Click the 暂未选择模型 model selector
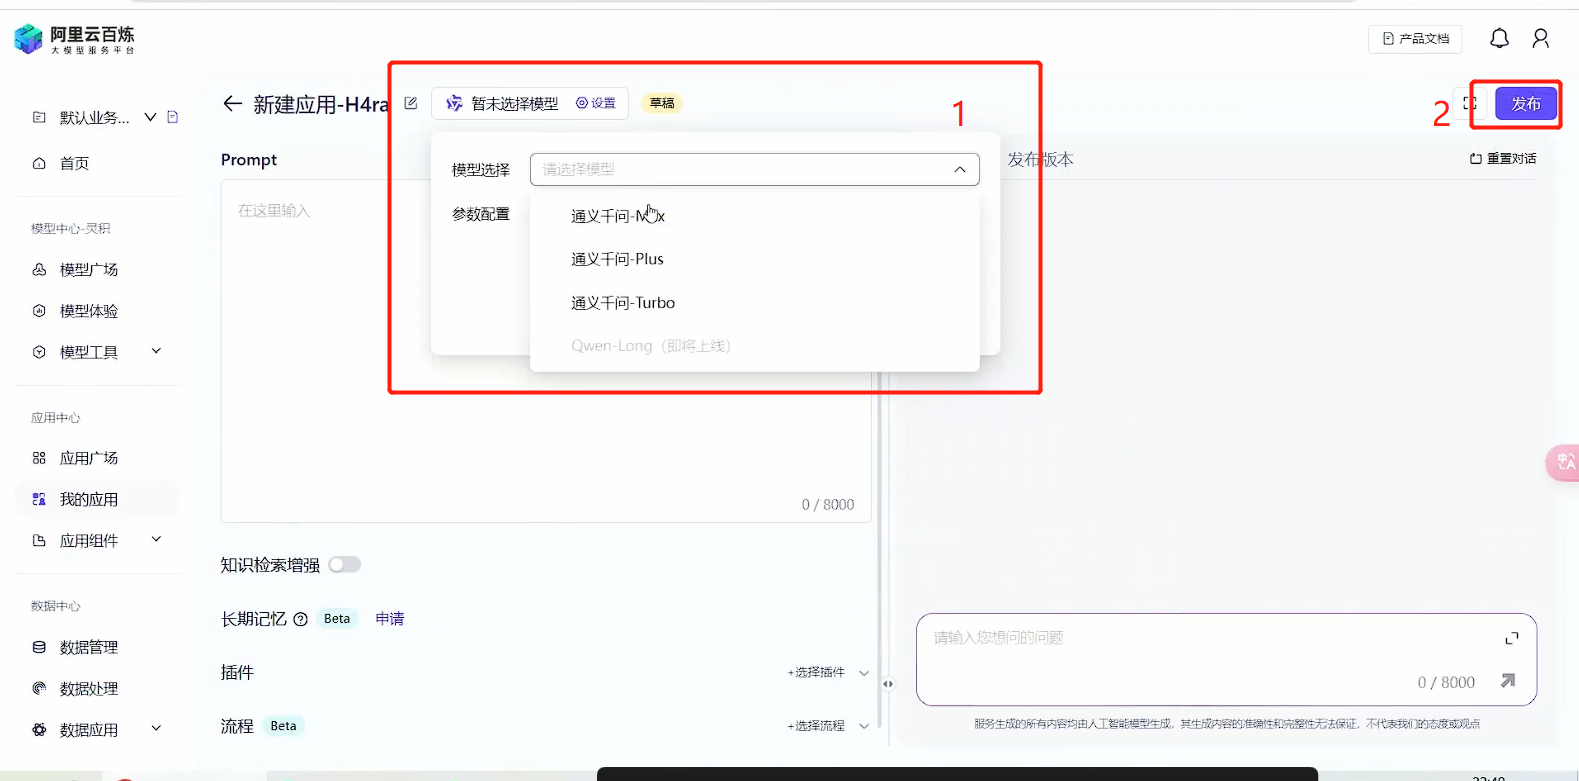1579x781 pixels. pyautogui.click(x=515, y=104)
